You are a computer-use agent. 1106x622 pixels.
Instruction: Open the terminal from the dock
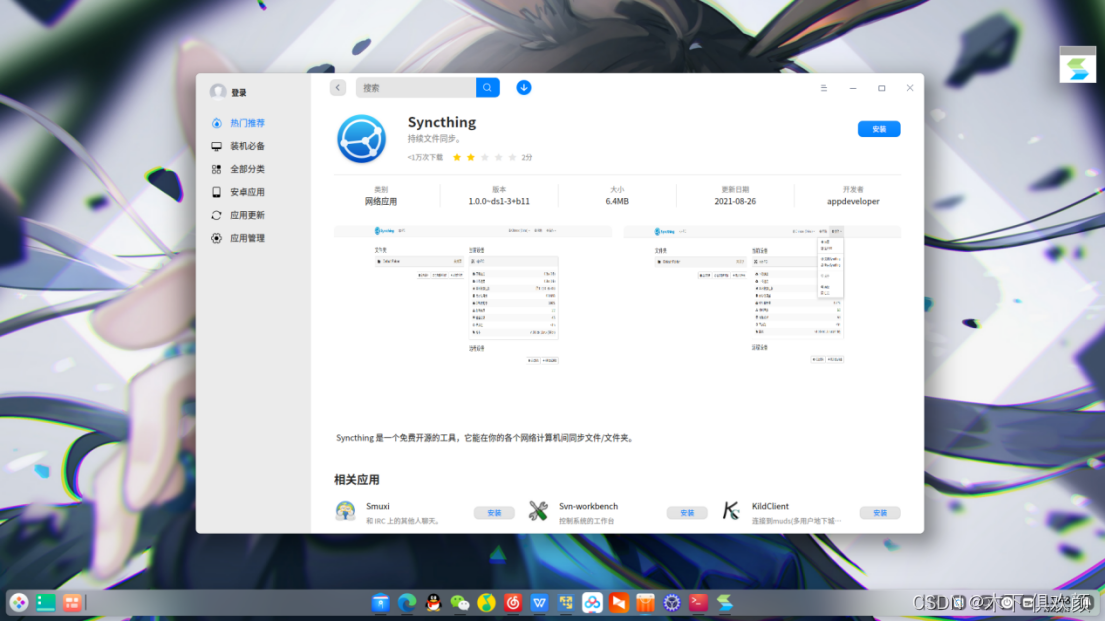[698, 603]
